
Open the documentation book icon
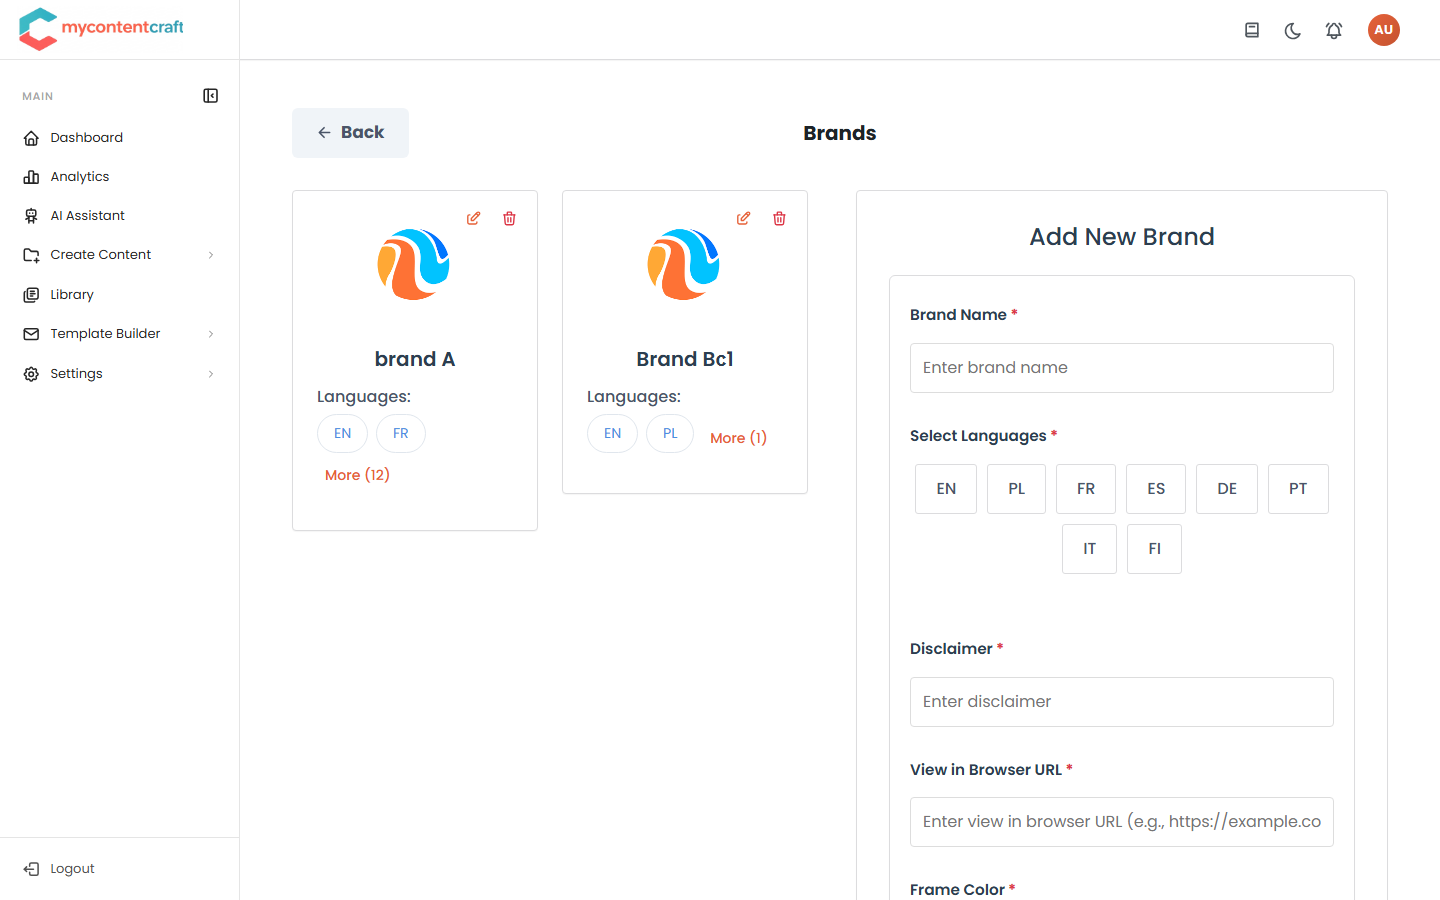(1252, 30)
